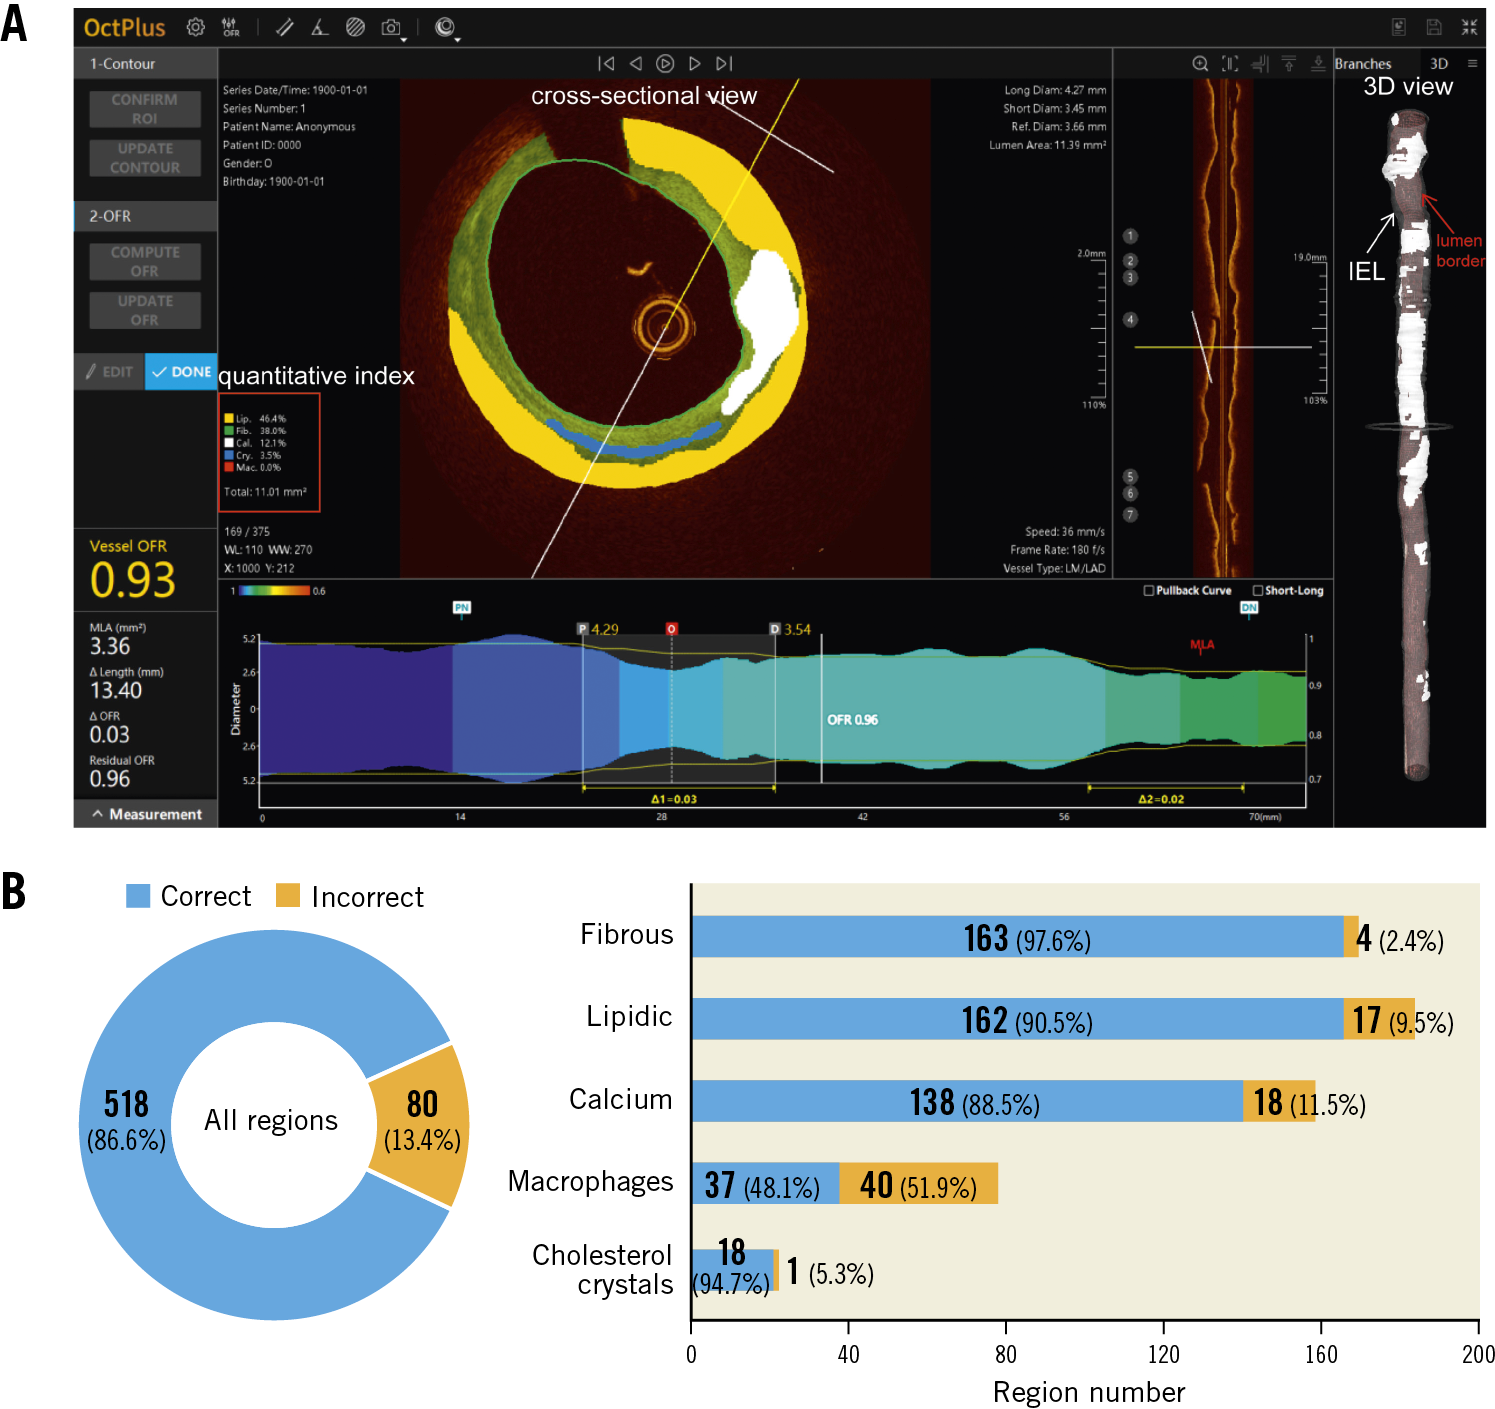Enable the Short-Long checkbox
Screen dimensions: 1495x1409
coord(1258,591)
